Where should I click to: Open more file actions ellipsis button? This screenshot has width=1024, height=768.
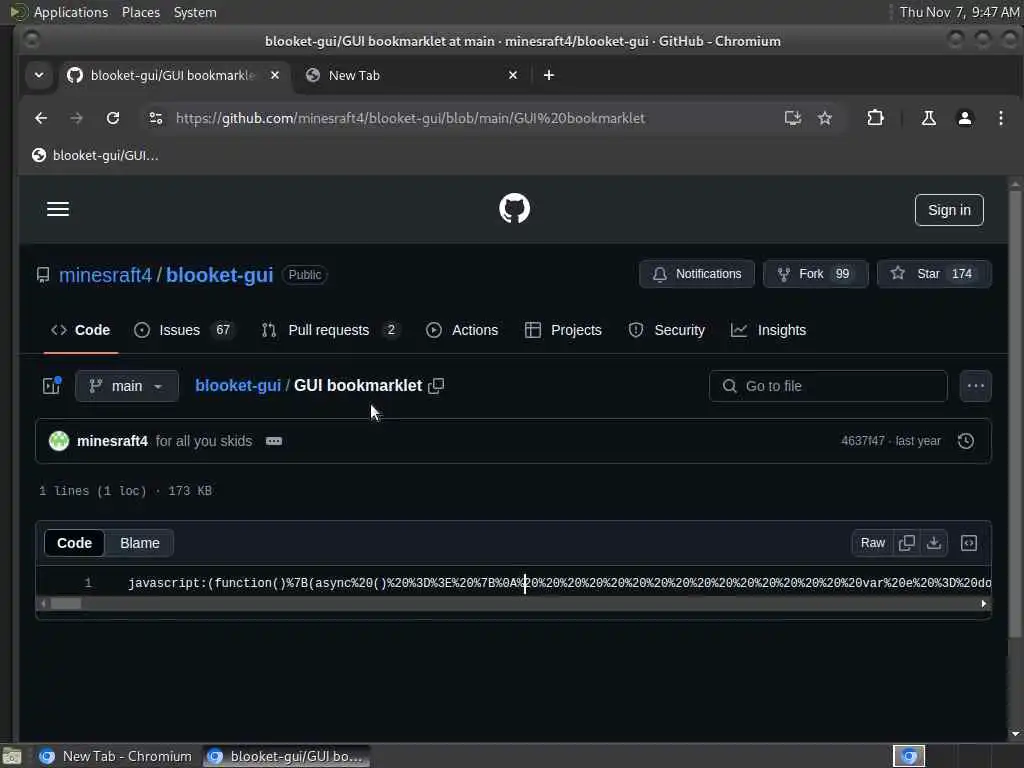point(976,386)
